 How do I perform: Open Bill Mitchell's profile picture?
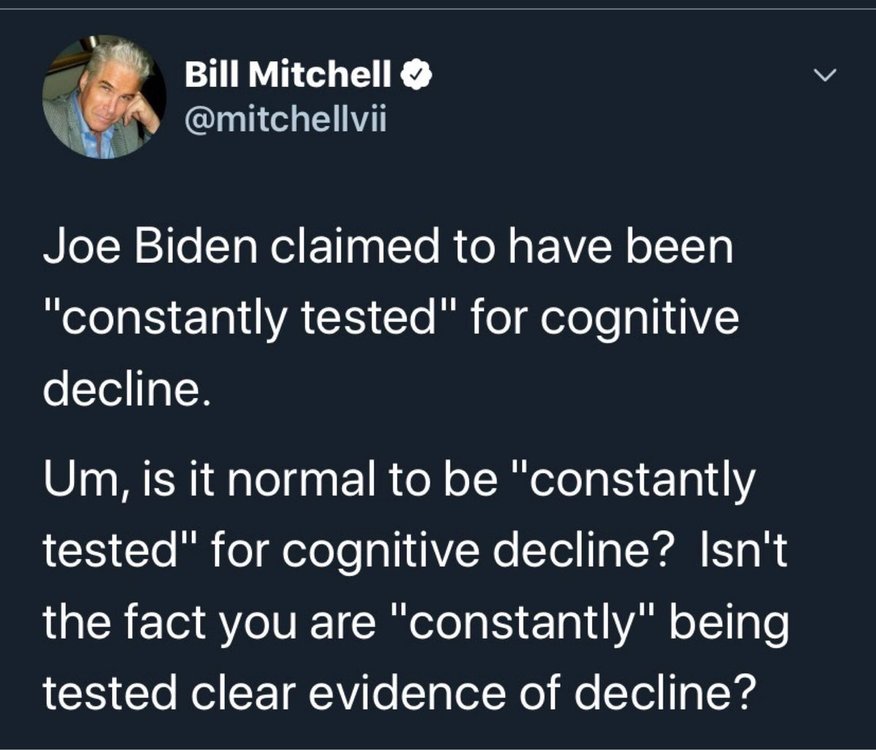point(102,98)
